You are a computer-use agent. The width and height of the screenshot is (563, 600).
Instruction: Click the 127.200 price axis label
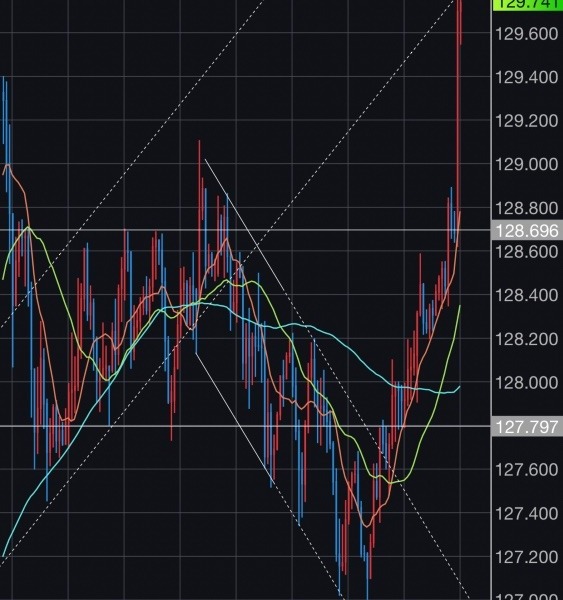point(527,557)
